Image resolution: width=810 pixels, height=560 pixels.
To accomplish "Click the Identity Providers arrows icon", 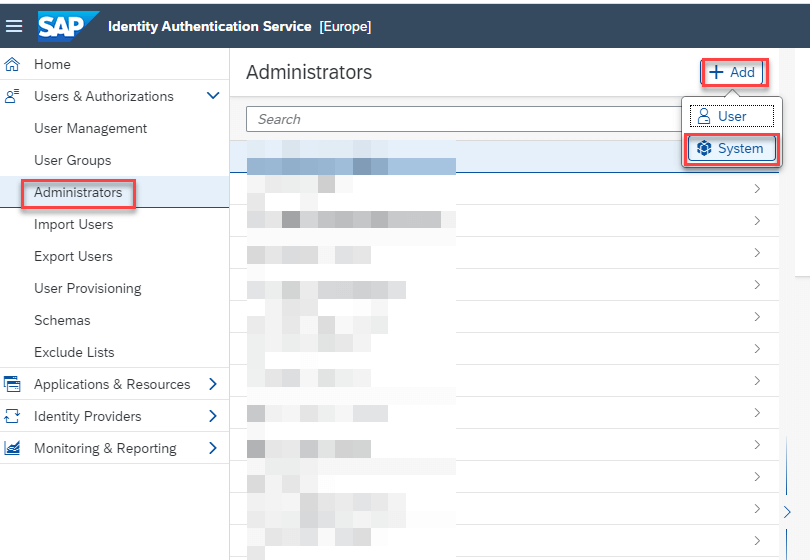I will coord(12,416).
